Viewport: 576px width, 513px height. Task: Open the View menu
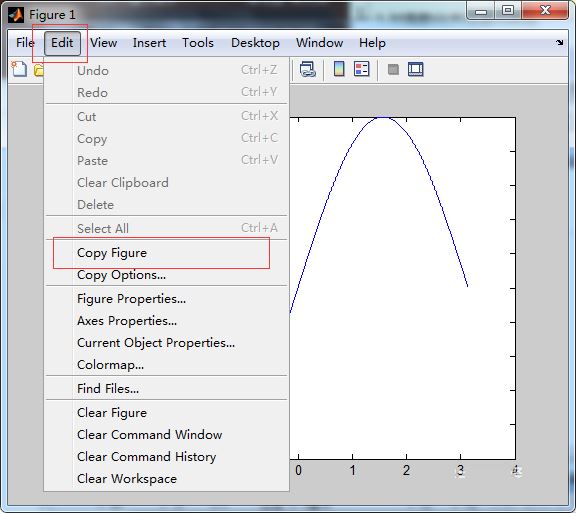(104, 43)
